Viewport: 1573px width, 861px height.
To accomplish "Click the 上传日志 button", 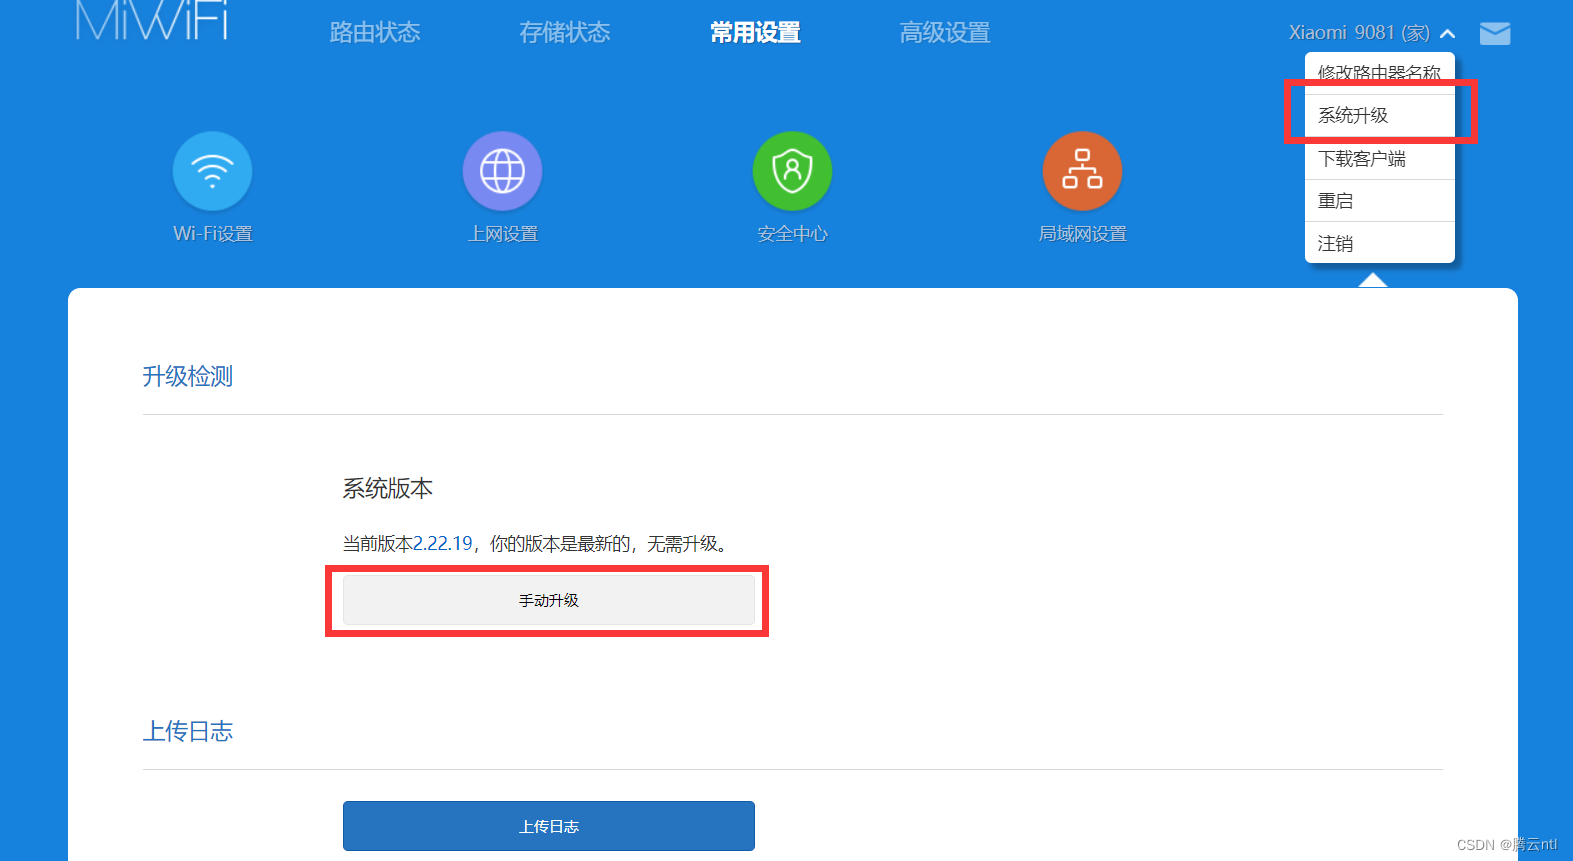I will 549,826.
